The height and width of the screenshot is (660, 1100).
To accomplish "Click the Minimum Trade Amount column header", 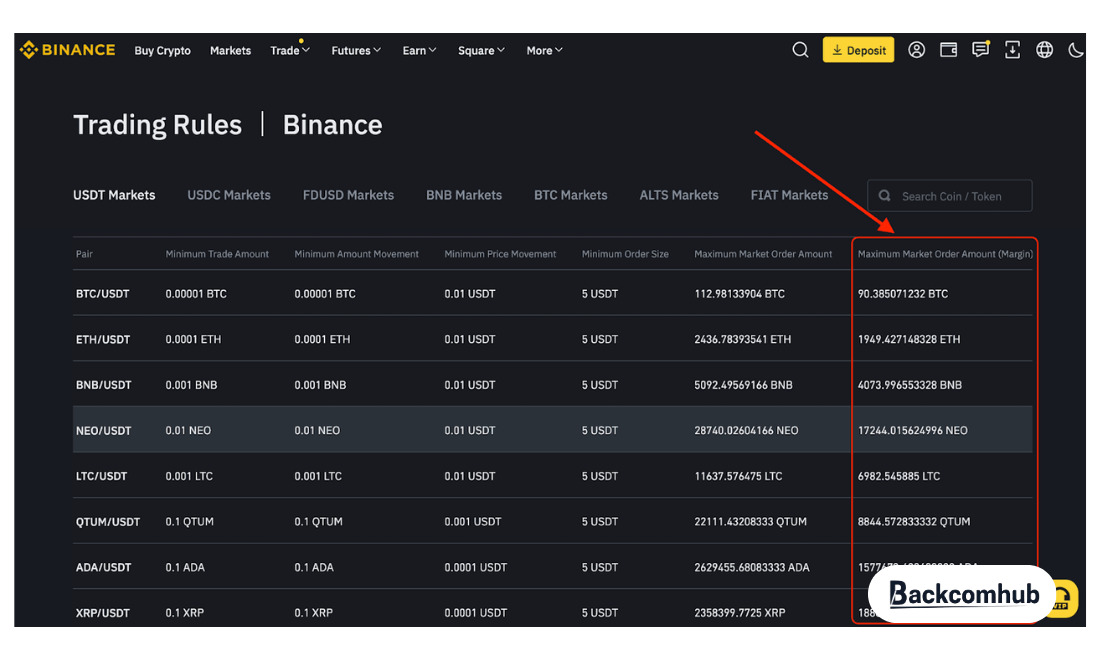I will pos(217,254).
